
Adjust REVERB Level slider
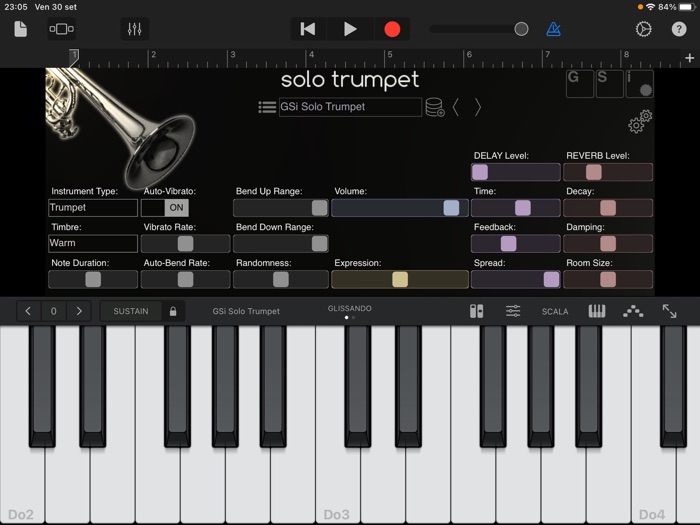[x=608, y=172]
